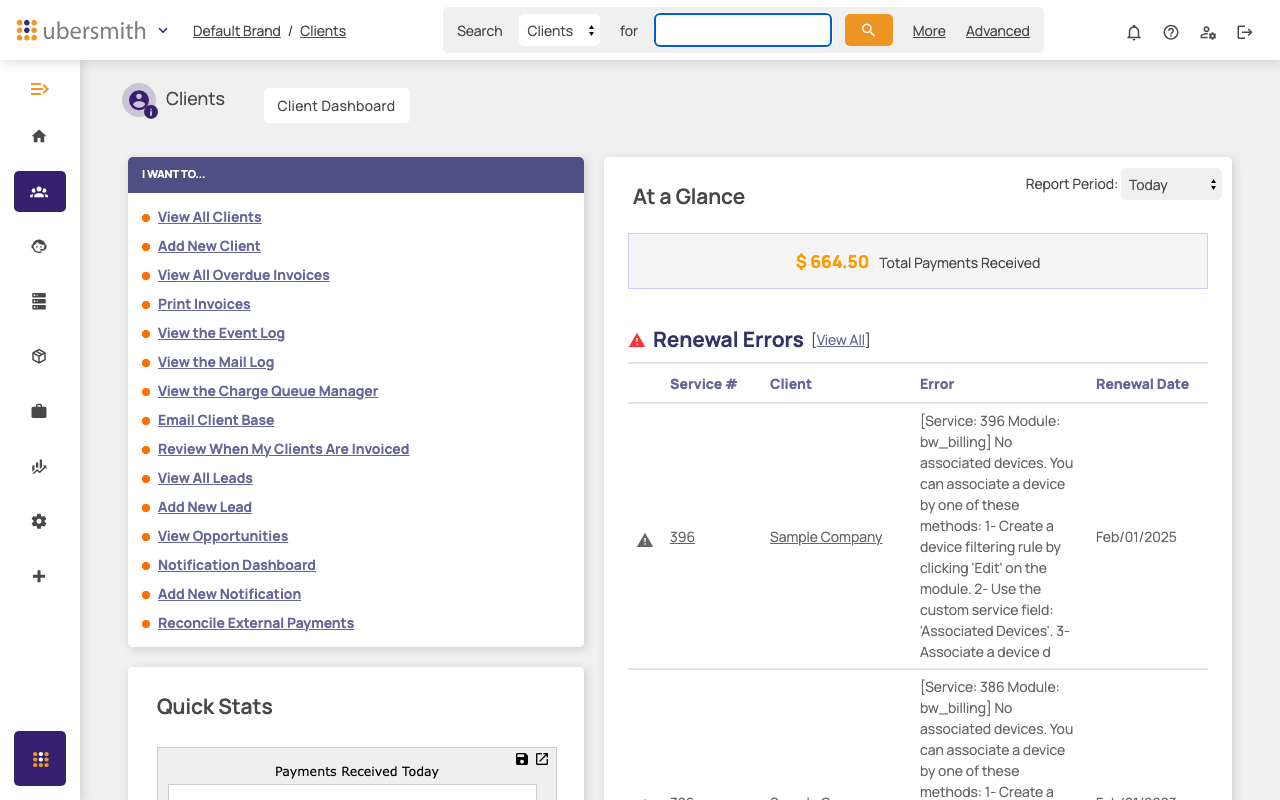This screenshot has width=1280, height=800.
Task: Click the Clients page avatar icon
Action: pos(139,100)
